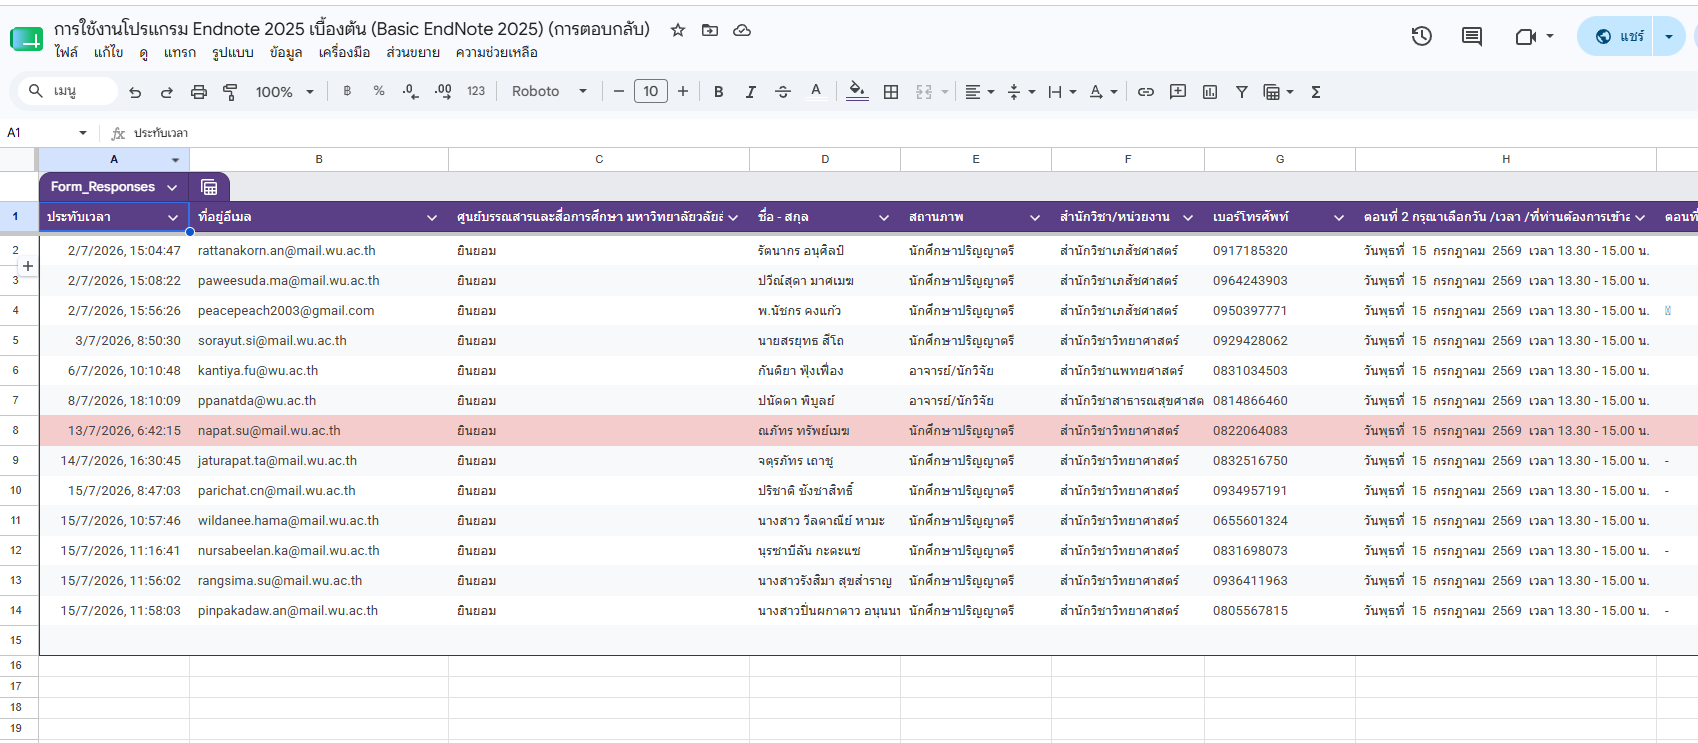The height and width of the screenshot is (743, 1698).
Task: Open the ข้อมูล menu
Action: (286, 53)
